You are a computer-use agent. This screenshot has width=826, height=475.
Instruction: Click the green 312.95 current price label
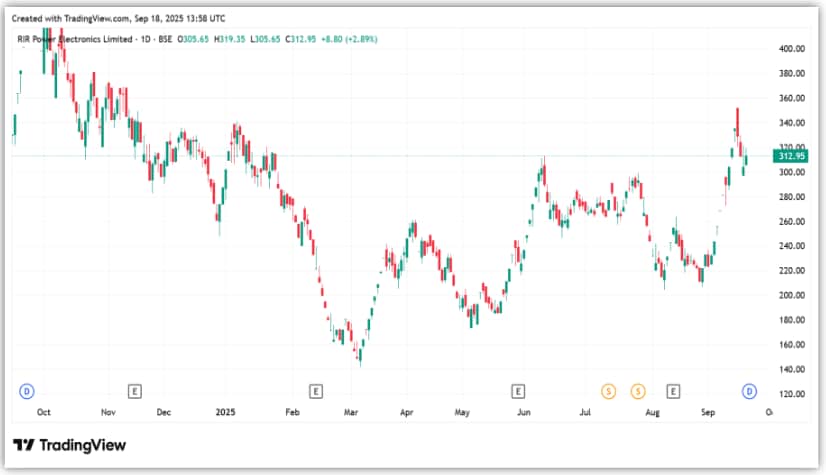pos(789,156)
